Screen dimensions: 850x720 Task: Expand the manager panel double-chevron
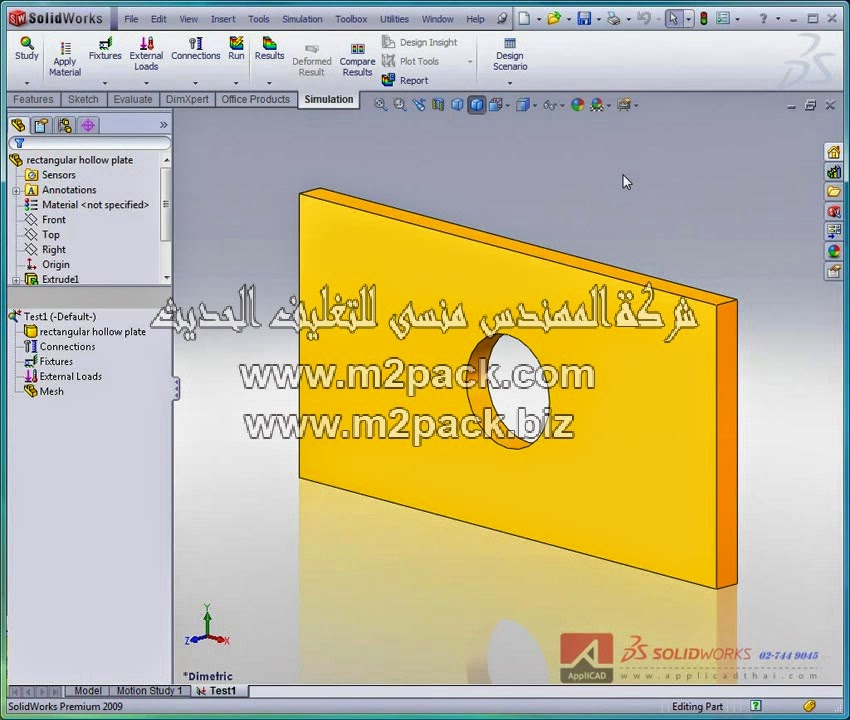[164, 125]
